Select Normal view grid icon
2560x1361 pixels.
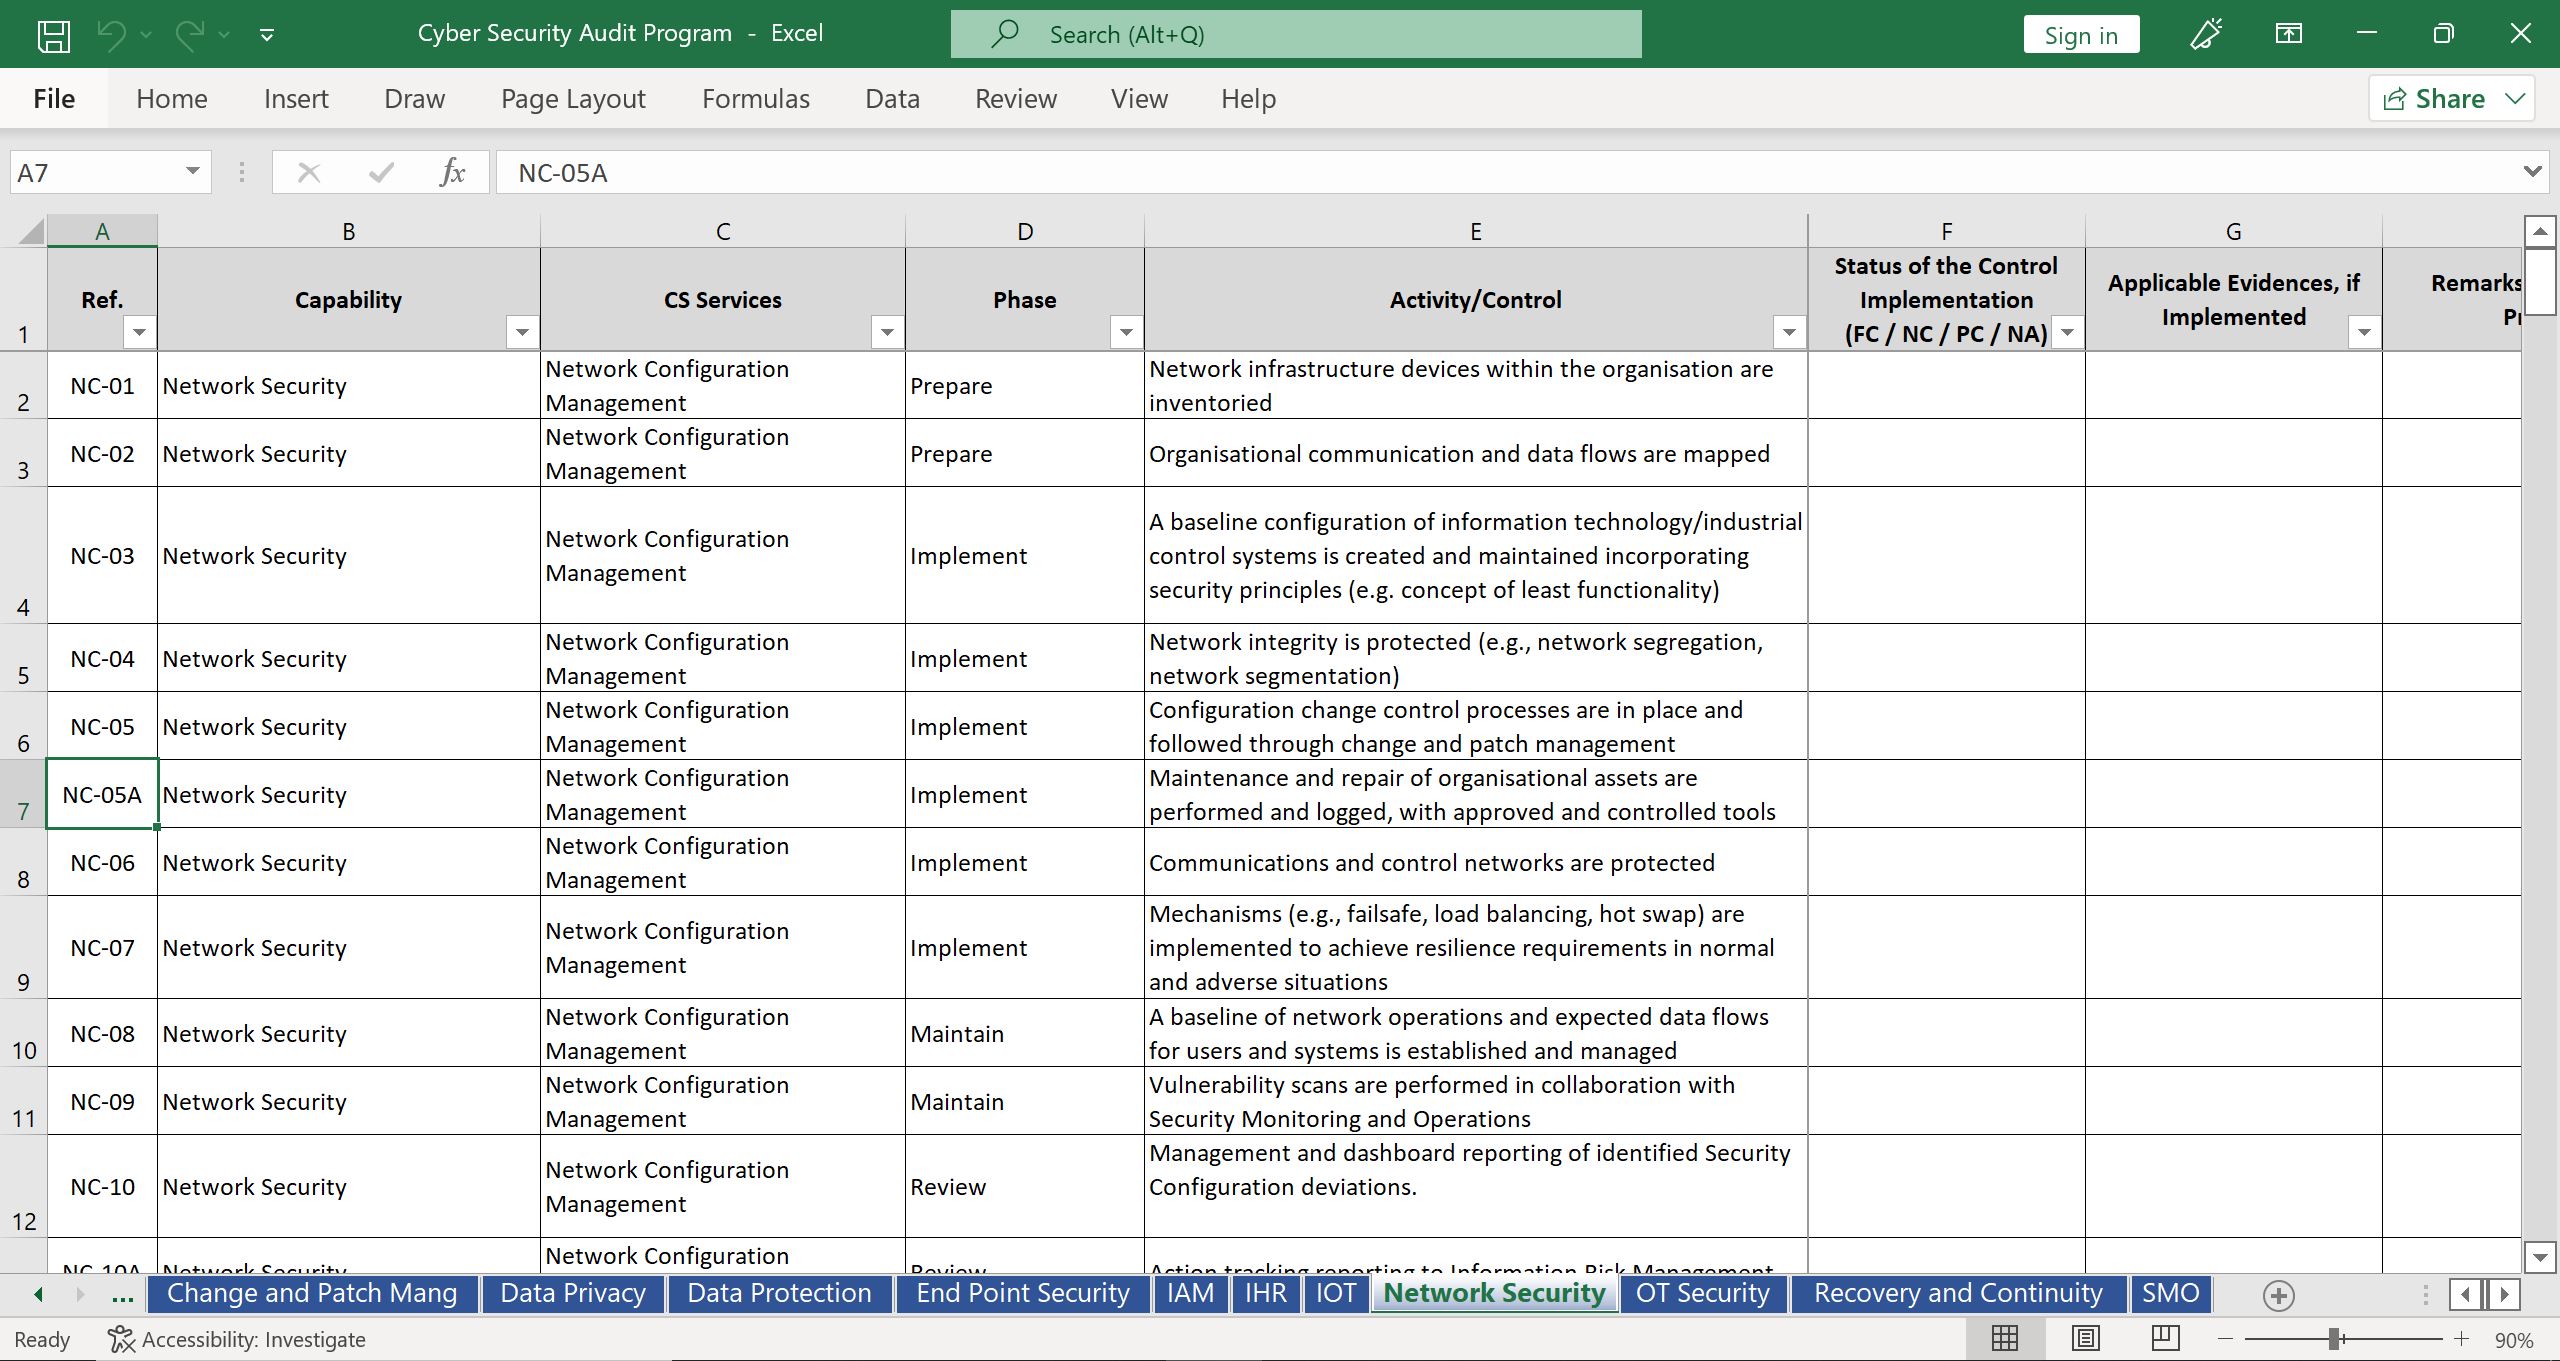(2004, 1339)
